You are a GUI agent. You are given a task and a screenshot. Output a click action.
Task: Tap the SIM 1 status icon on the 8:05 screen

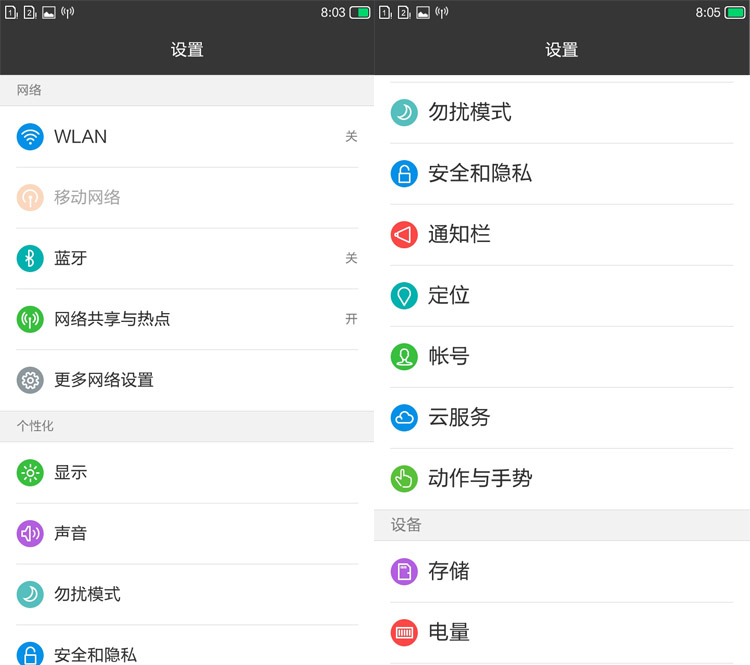[386, 12]
